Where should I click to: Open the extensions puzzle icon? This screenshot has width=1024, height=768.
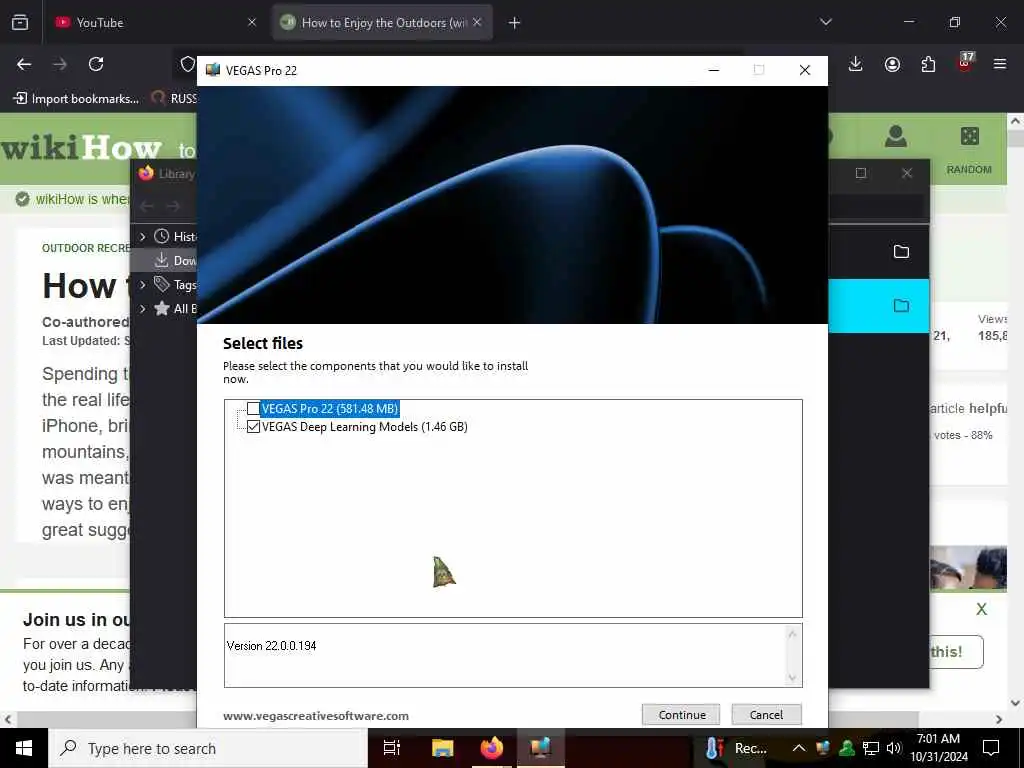(x=928, y=64)
